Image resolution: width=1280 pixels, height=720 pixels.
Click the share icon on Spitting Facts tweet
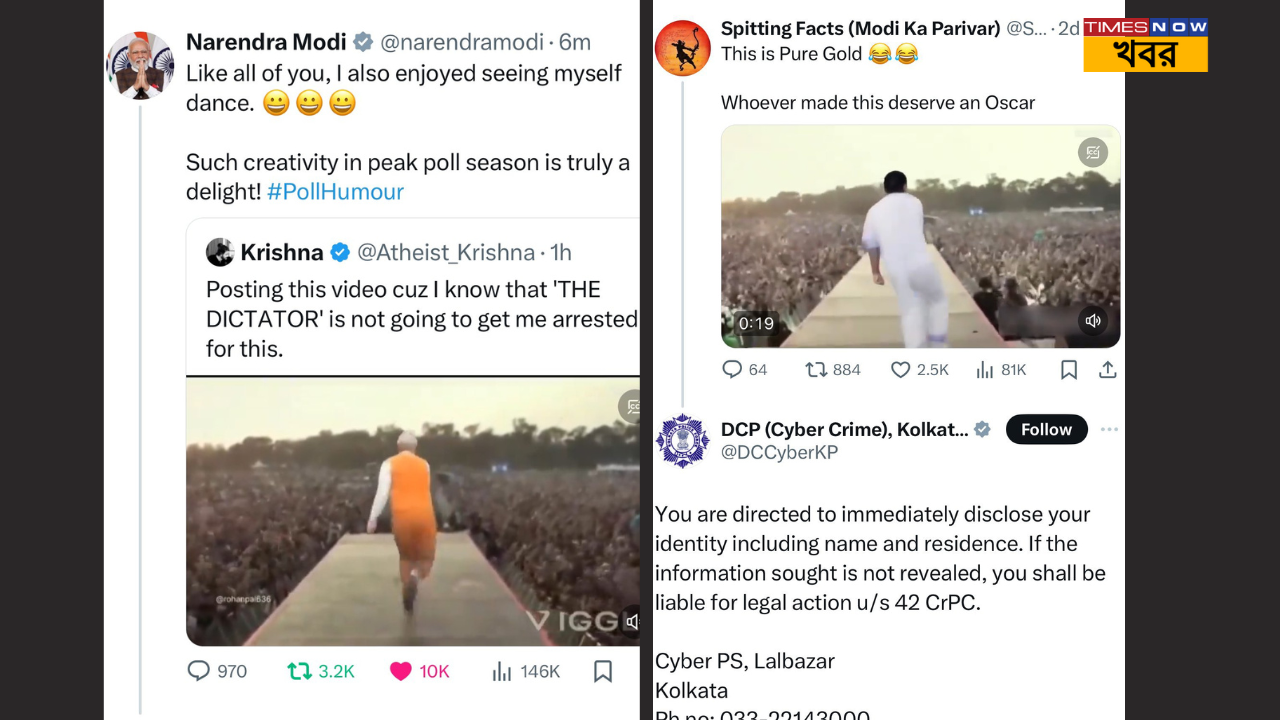tap(1107, 369)
